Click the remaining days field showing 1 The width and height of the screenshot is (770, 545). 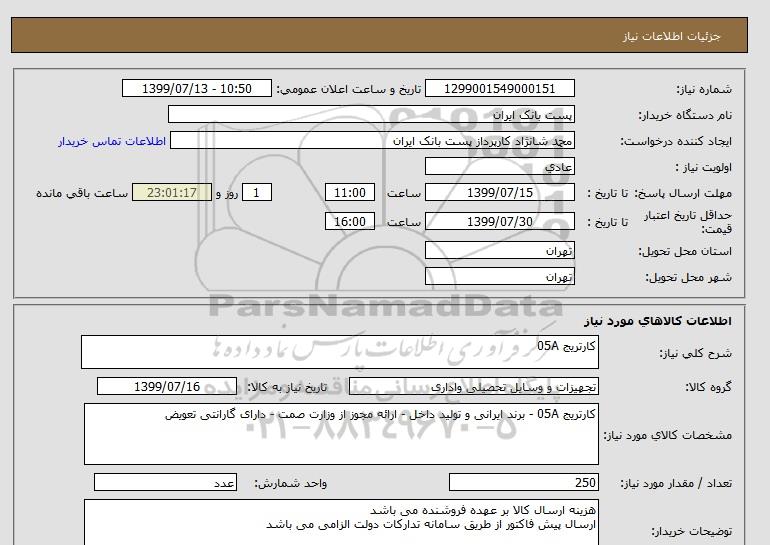(x=257, y=192)
